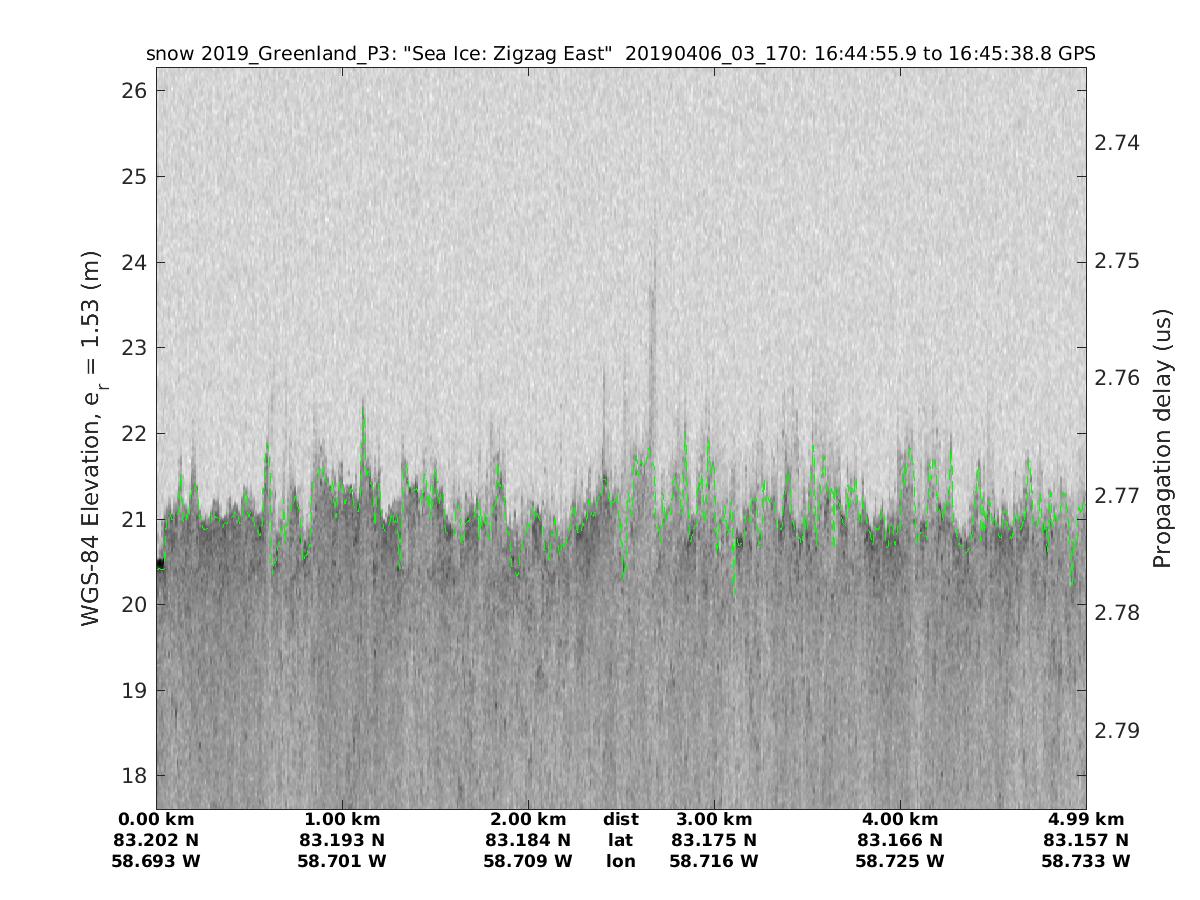Click the 'dist' legend label
Image resolution: width=1200 pixels, height=900 pixels.
[620, 820]
